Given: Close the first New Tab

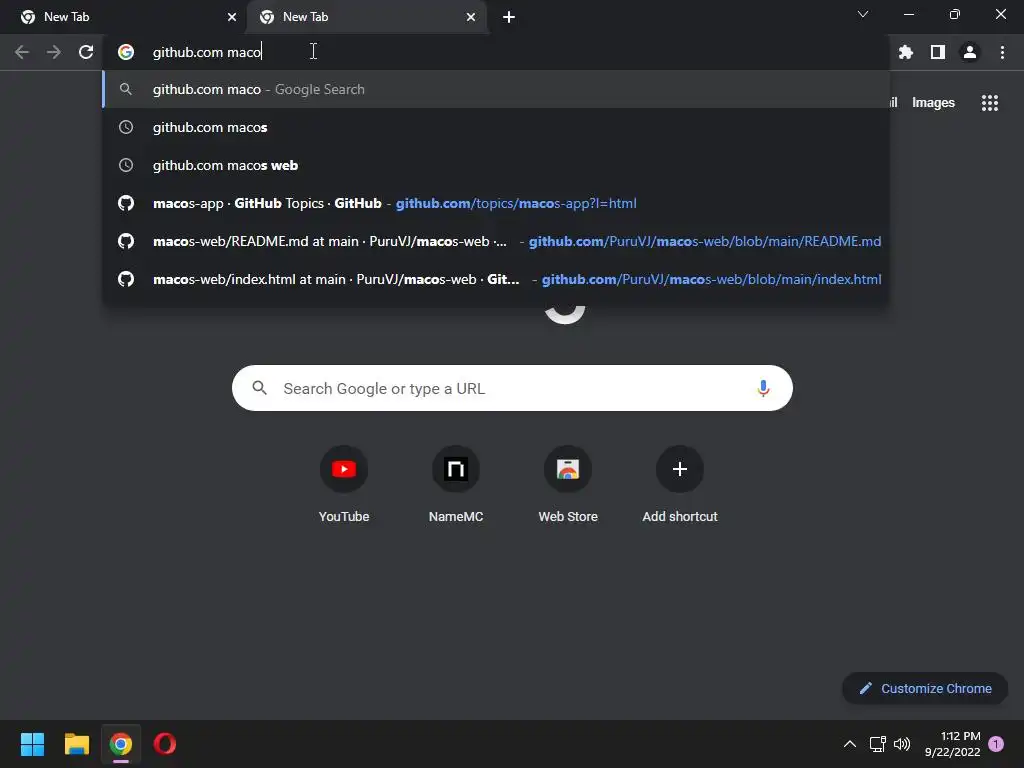Looking at the screenshot, I should click(x=232, y=17).
